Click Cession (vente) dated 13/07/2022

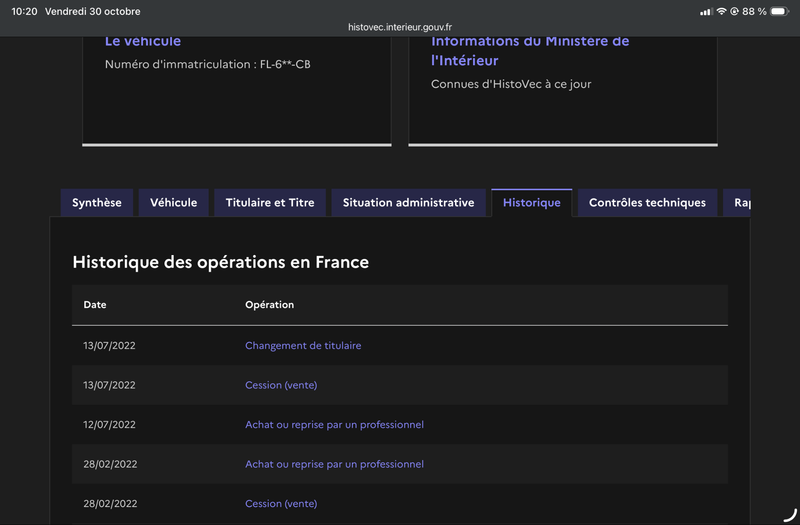click(281, 385)
